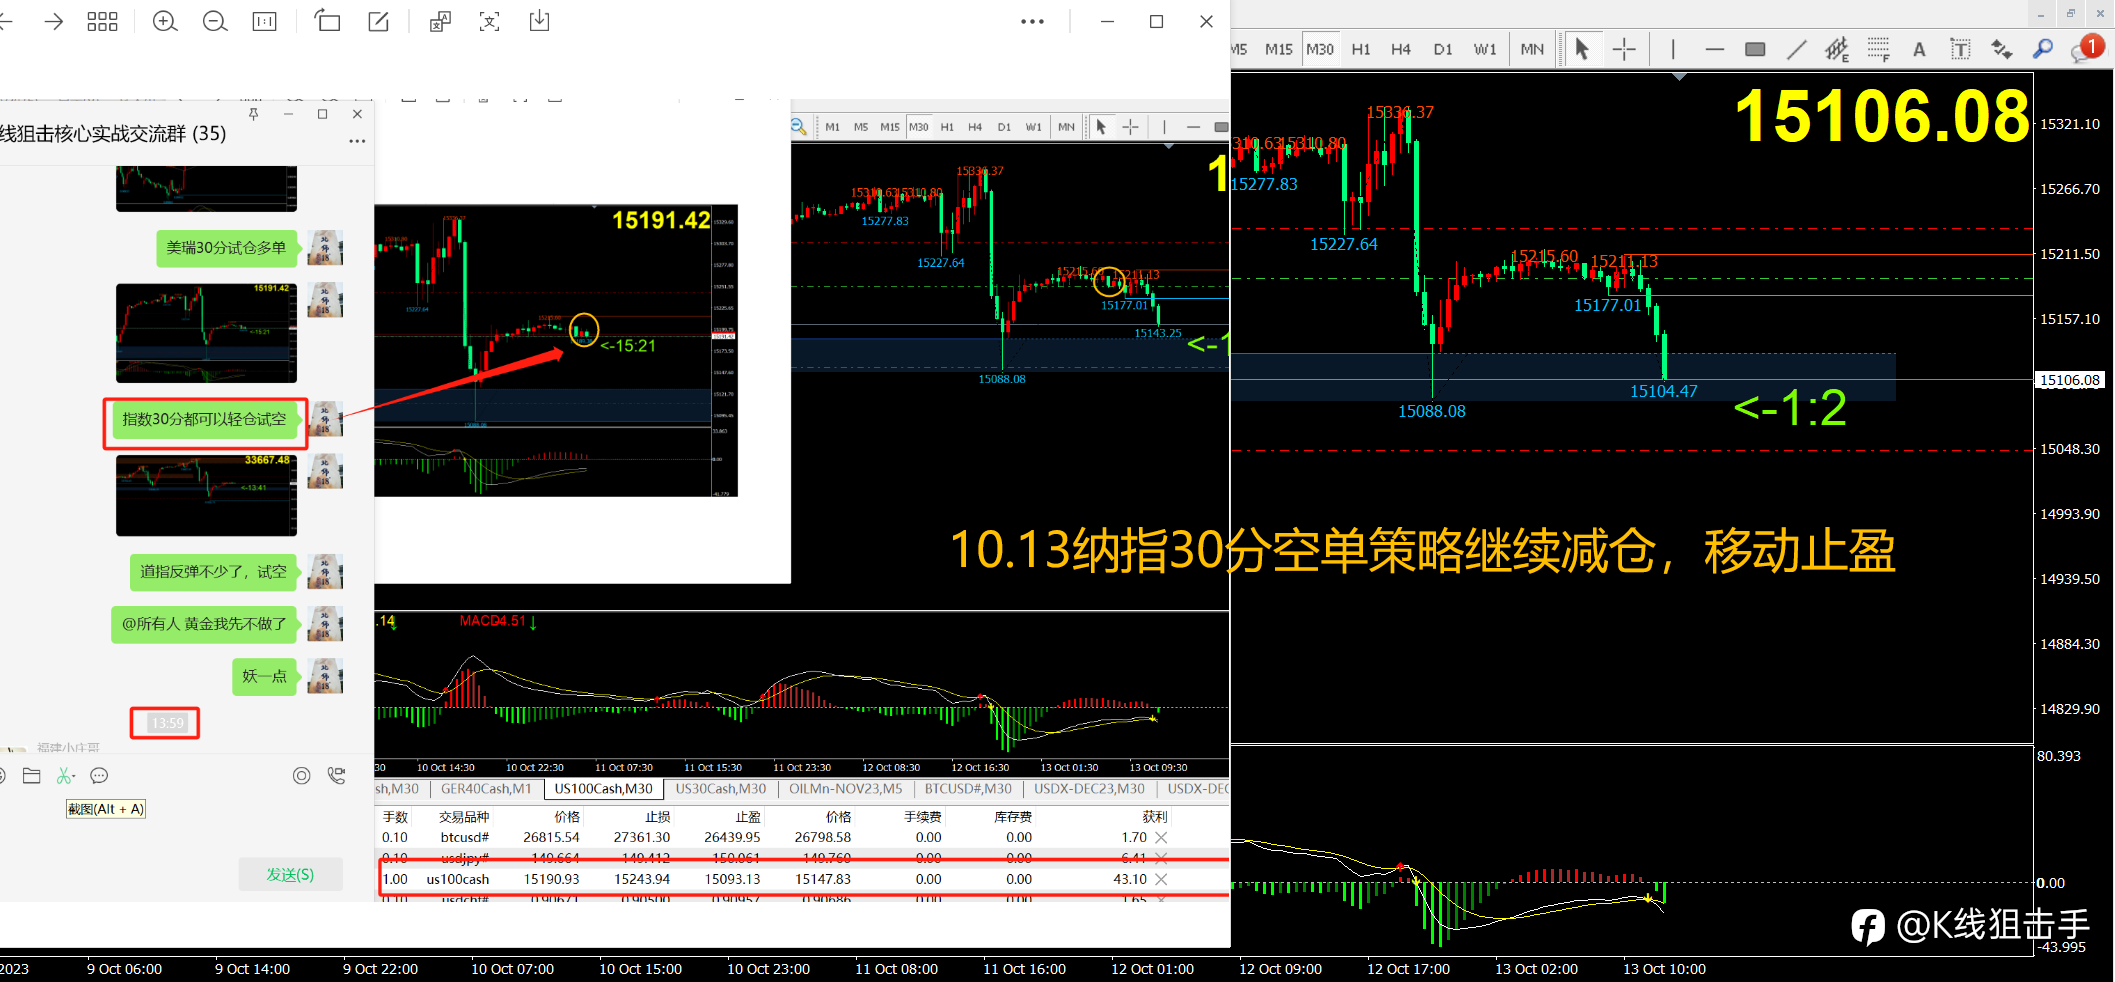Switch to US30Cash,M30 chart tab
This screenshot has height=982, width=2115.
pyautogui.click(x=720, y=789)
